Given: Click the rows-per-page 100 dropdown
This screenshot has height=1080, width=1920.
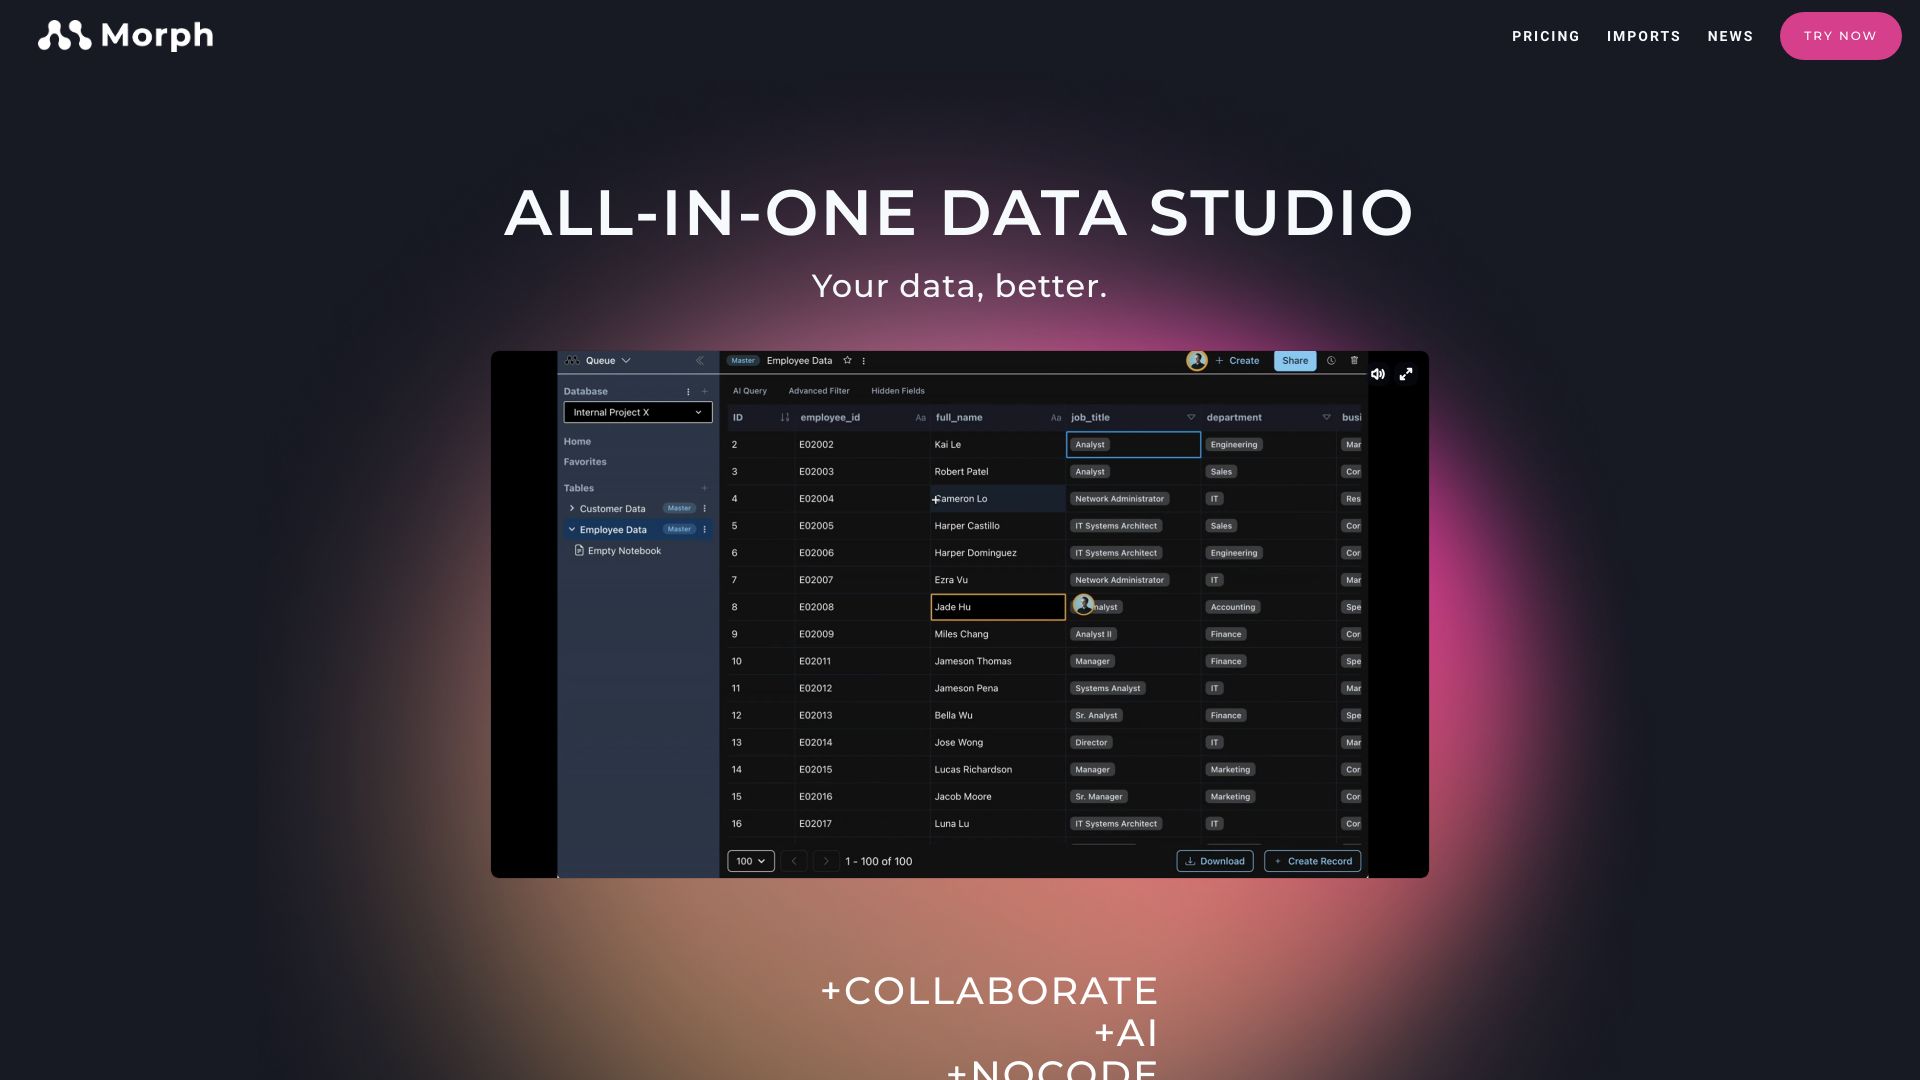Looking at the screenshot, I should [x=750, y=861].
